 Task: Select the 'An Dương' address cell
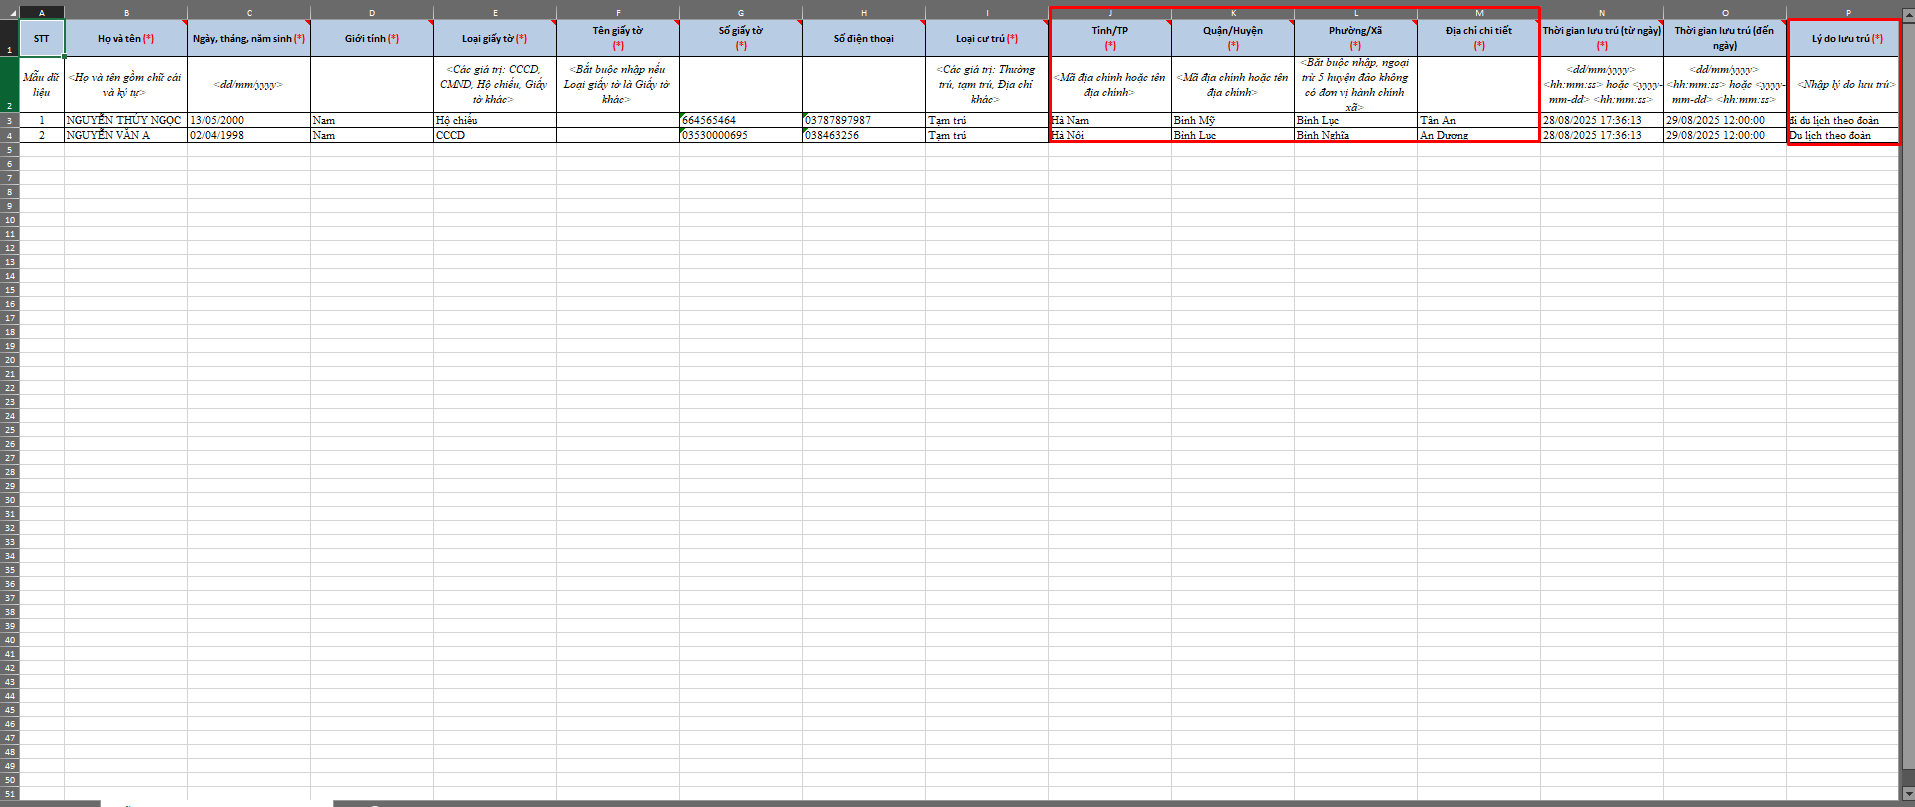pyautogui.click(x=1478, y=135)
